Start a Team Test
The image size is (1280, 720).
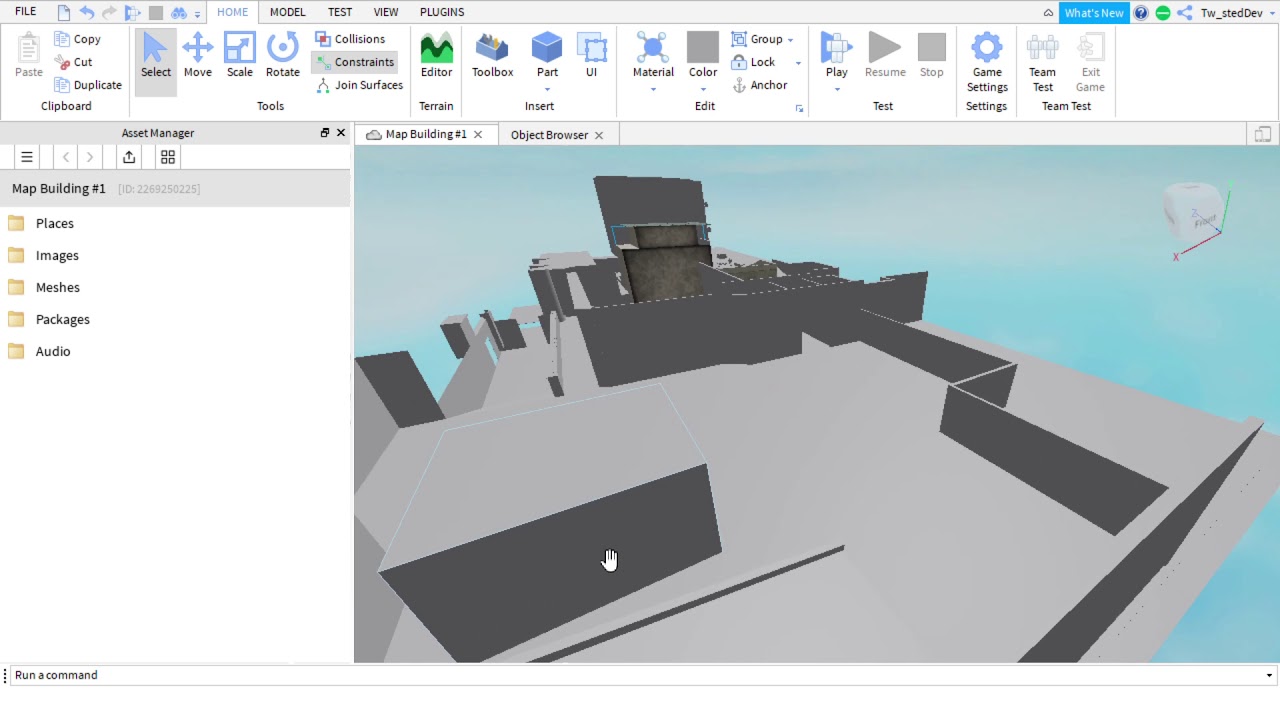pyautogui.click(x=1042, y=62)
